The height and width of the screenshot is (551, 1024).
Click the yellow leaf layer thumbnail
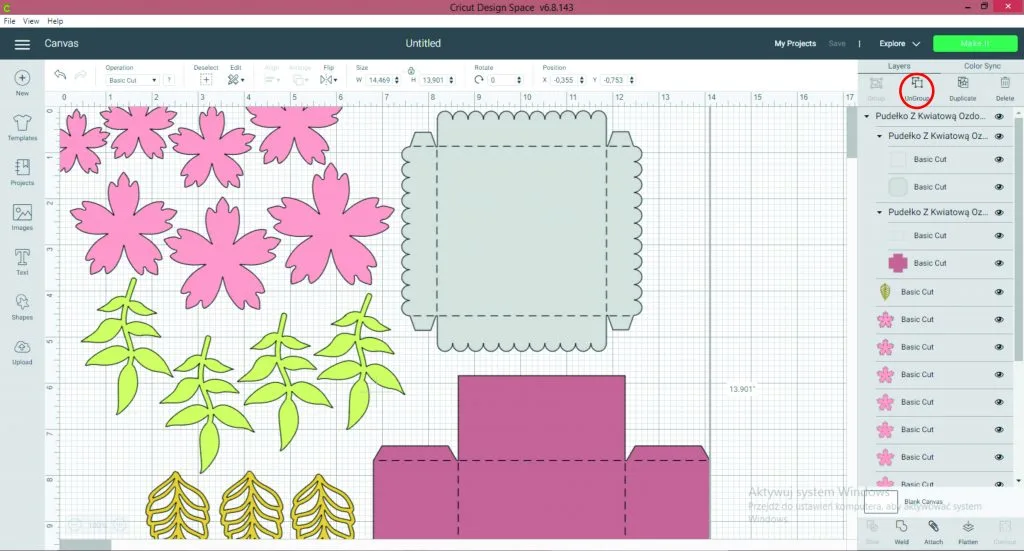tap(885, 292)
